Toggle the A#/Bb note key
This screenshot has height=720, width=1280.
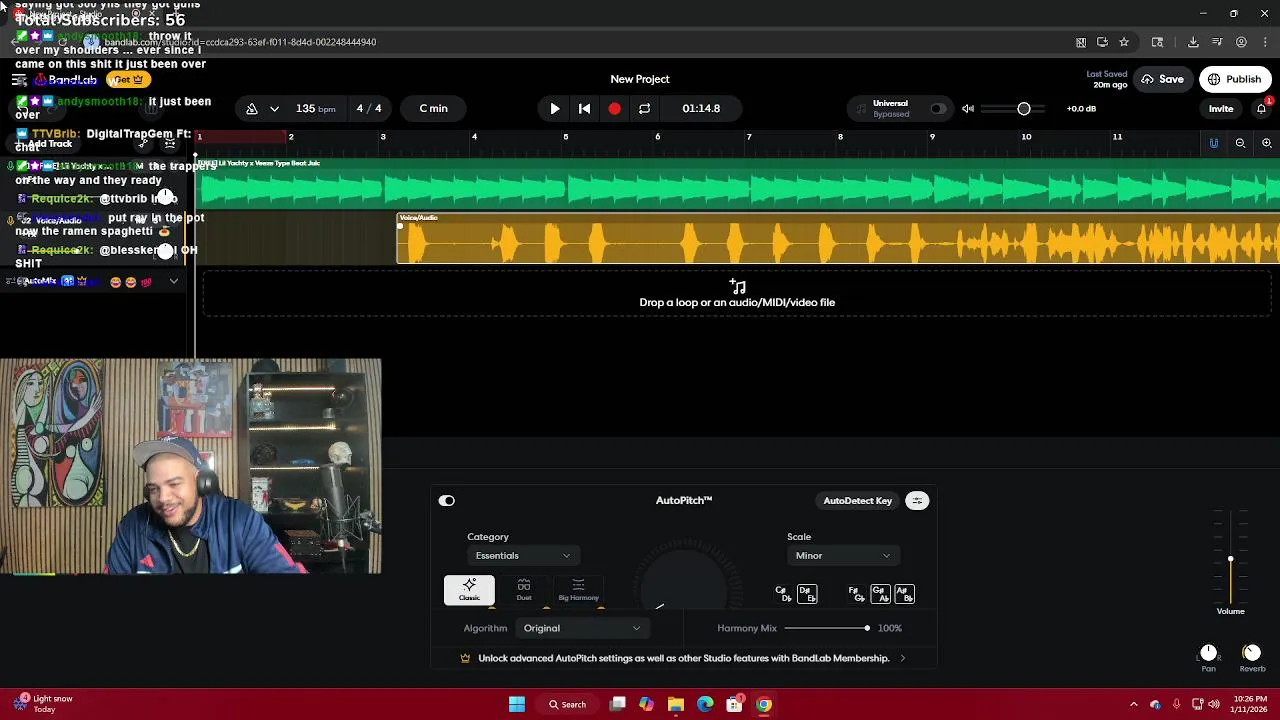coord(904,594)
